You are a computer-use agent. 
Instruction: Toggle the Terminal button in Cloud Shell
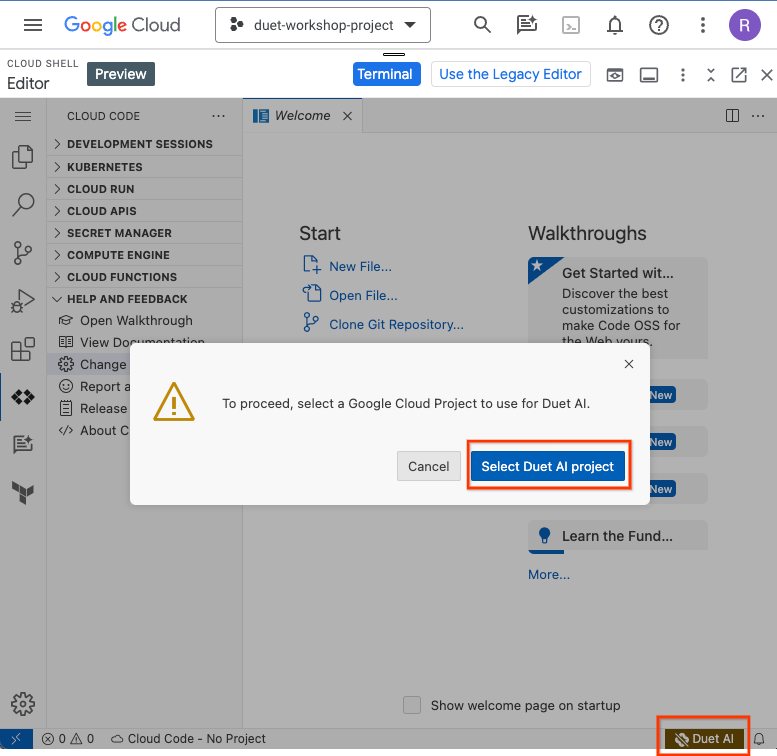coord(384,74)
